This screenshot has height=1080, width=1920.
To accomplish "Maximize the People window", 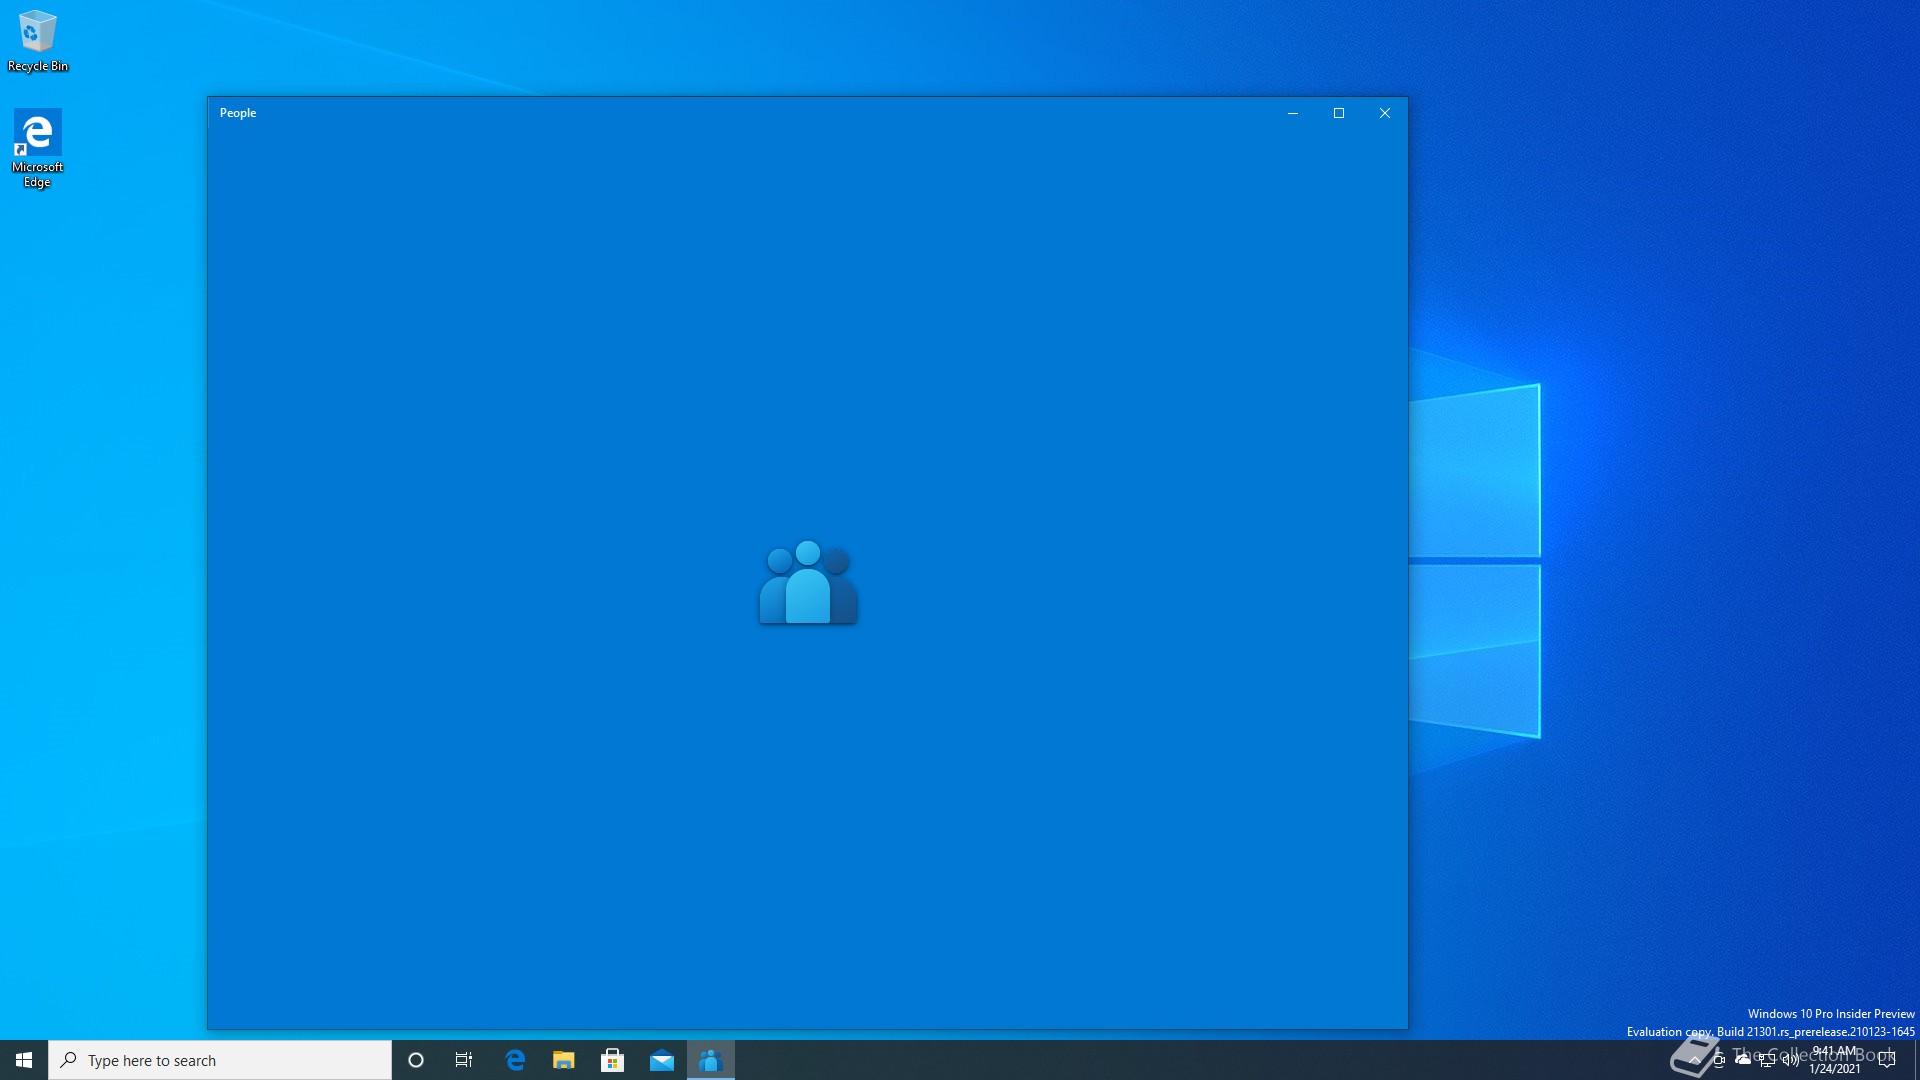I will (x=1339, y=113).
